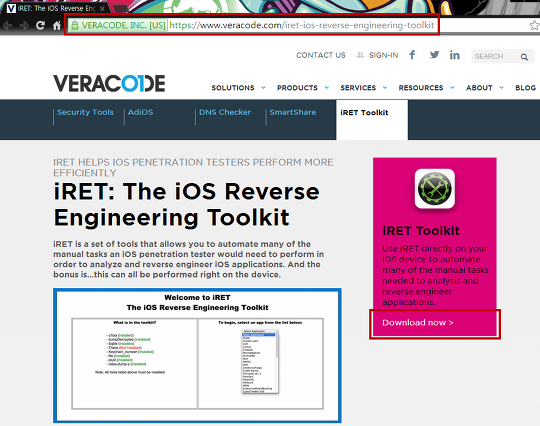Reload the page with the refresh icon
Screen dimensions: 540x426
[40, 25]
